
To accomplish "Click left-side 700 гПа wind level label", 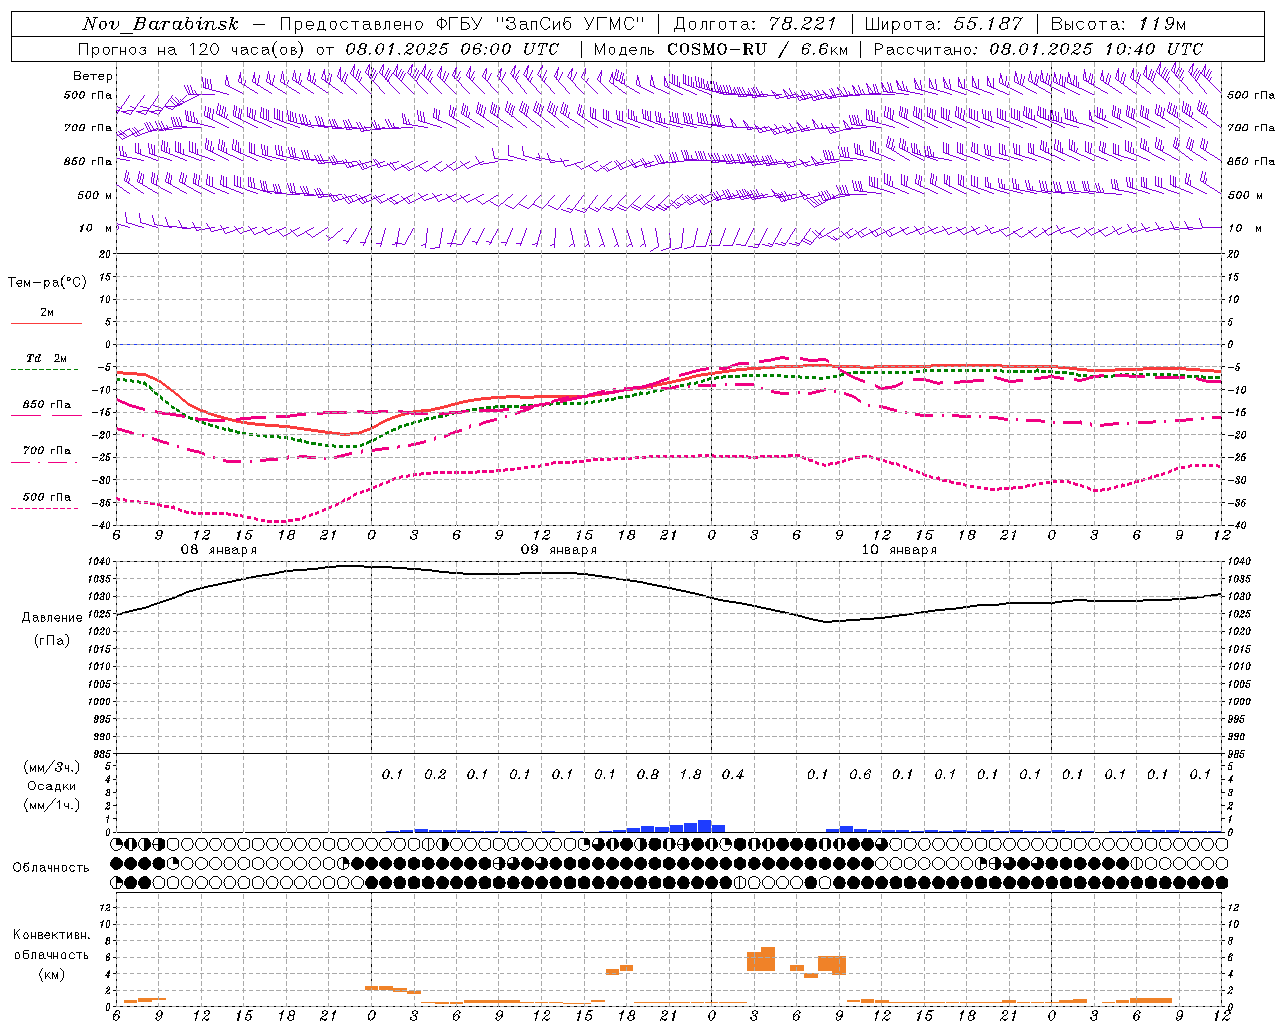I will coord(88,128).
